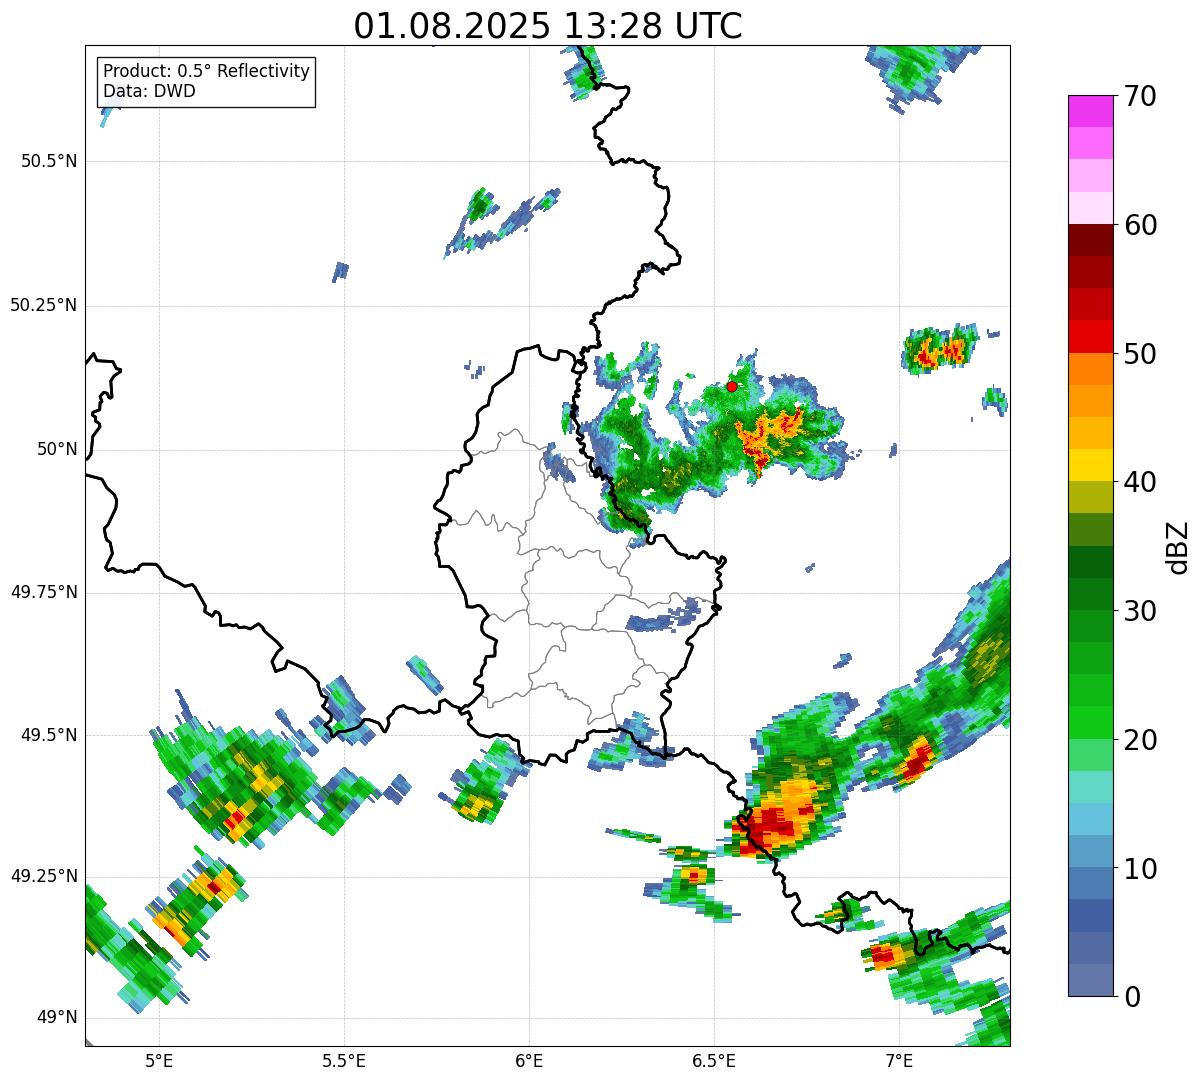Click the 49.75°N latitude tick label

point(44,592)
